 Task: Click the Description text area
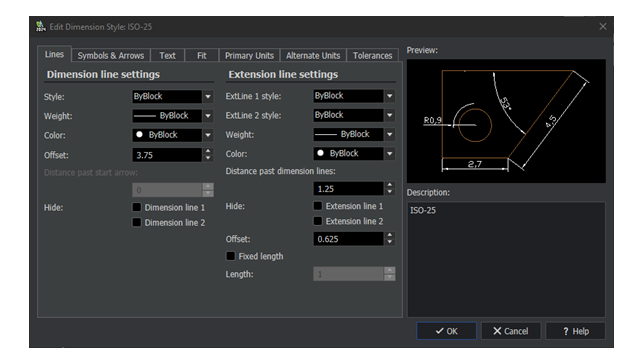pos(506,259)
